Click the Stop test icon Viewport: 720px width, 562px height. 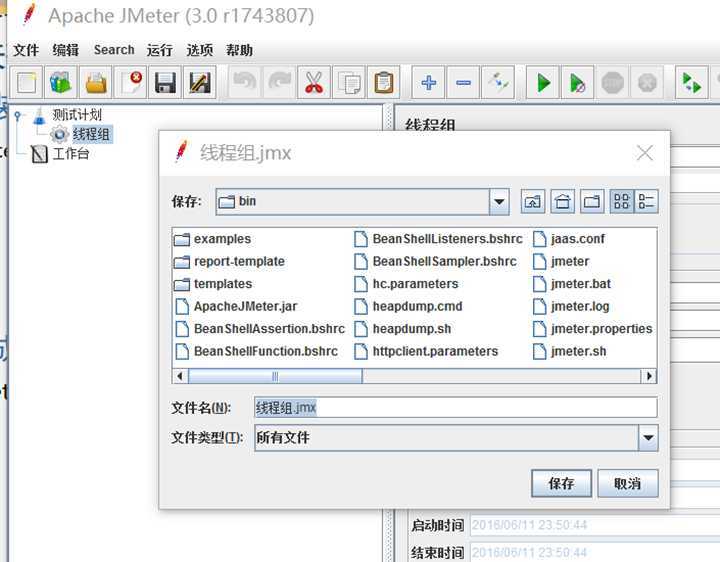click(x=613, y=83)
